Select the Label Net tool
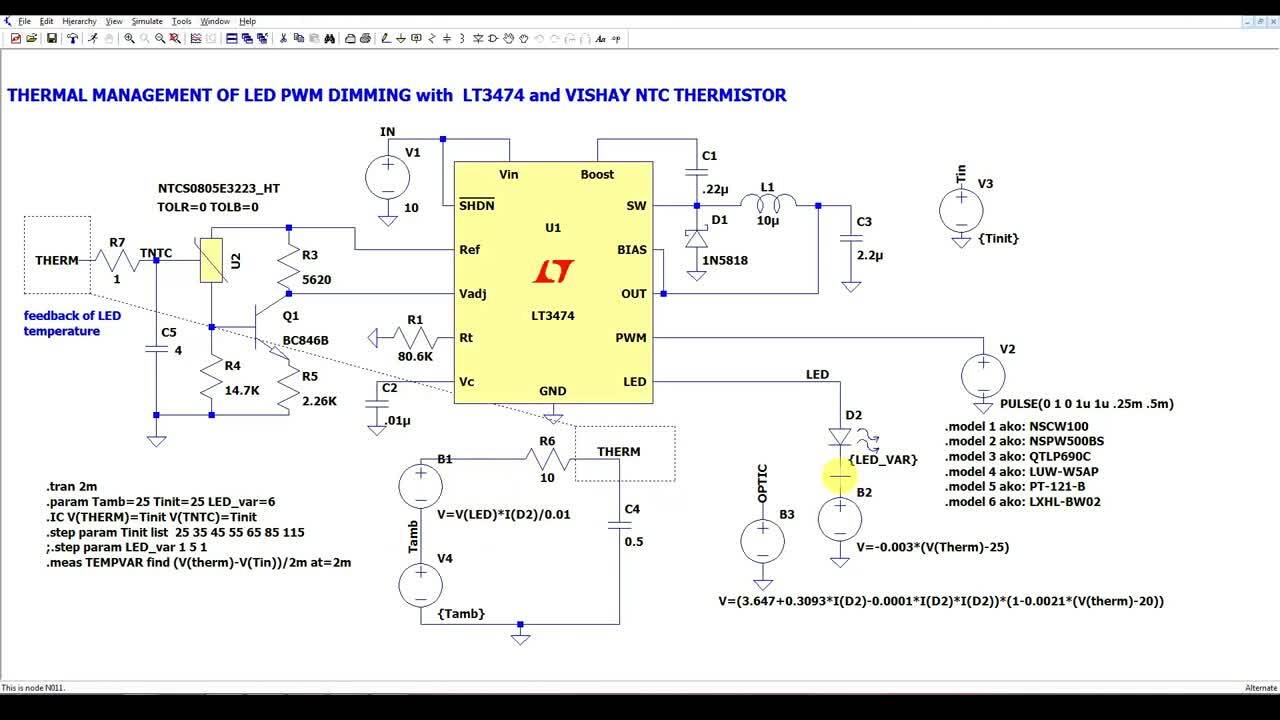The image size is (1280, 720). point(416,39)
